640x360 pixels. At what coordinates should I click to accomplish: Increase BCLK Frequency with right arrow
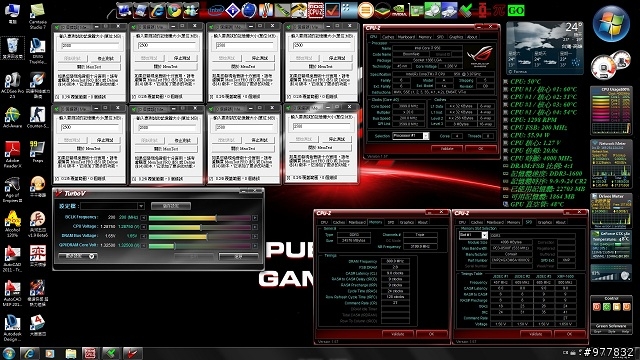coord(255,218)
